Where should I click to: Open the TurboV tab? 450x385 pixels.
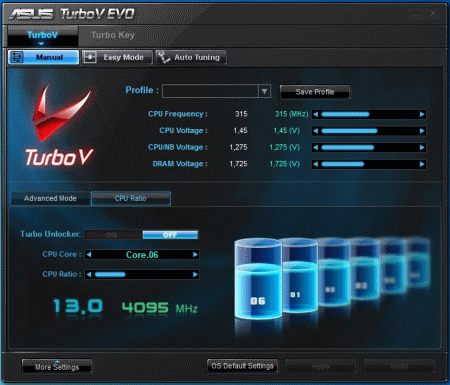point(43,36)
